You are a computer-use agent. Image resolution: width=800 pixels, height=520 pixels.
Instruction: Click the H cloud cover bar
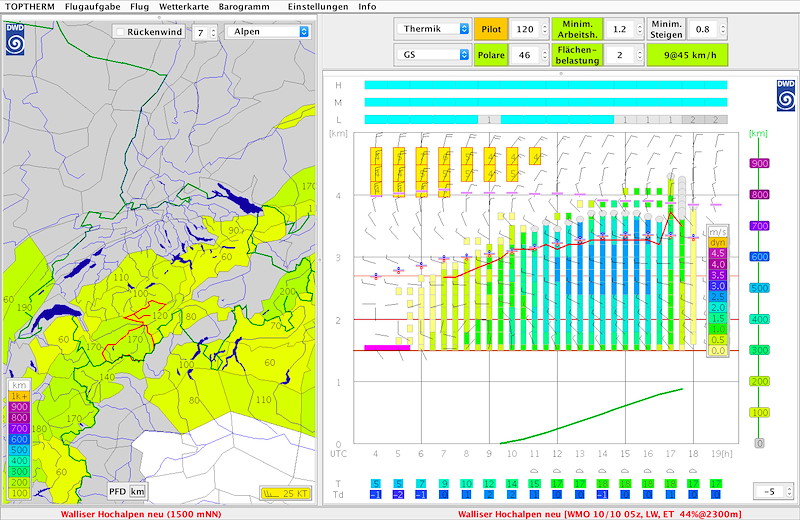[x=545, y=85]
